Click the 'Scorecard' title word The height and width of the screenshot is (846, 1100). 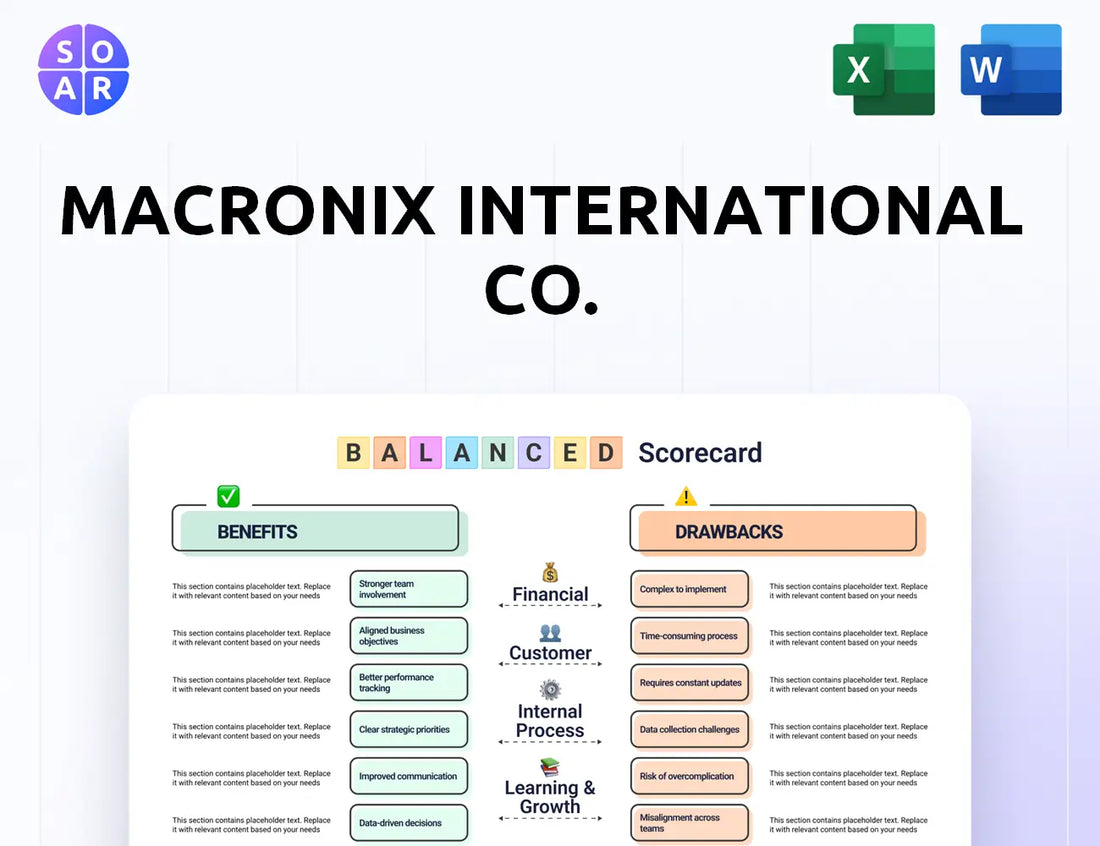700,452
